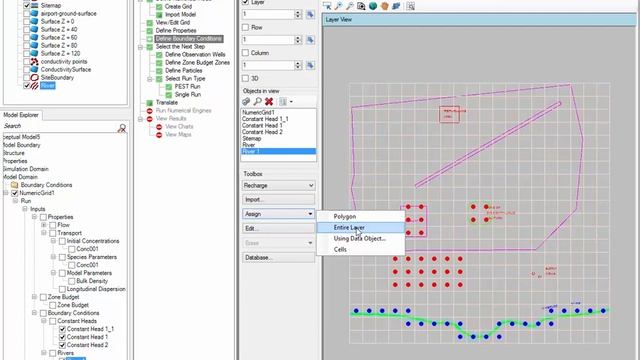Image resolution: width=640 pixels, height=360 pixels.
Task: Collapse the Zone Budget node
Action: coord(35,297)
